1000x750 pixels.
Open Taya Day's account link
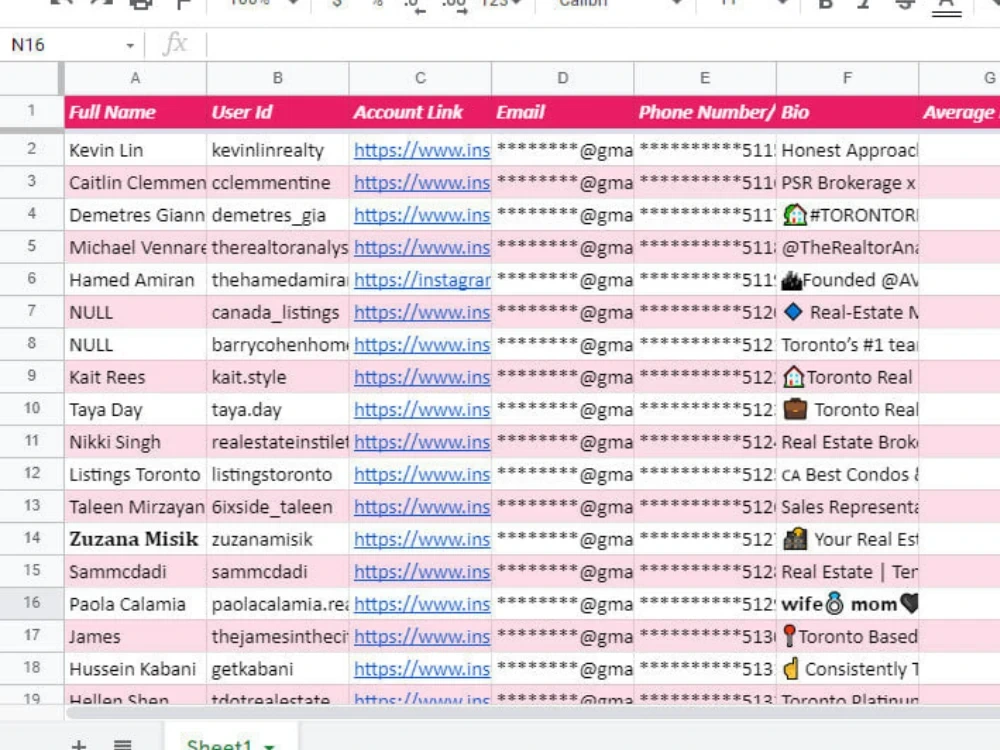pyautogui.click(x=422, y=410)
